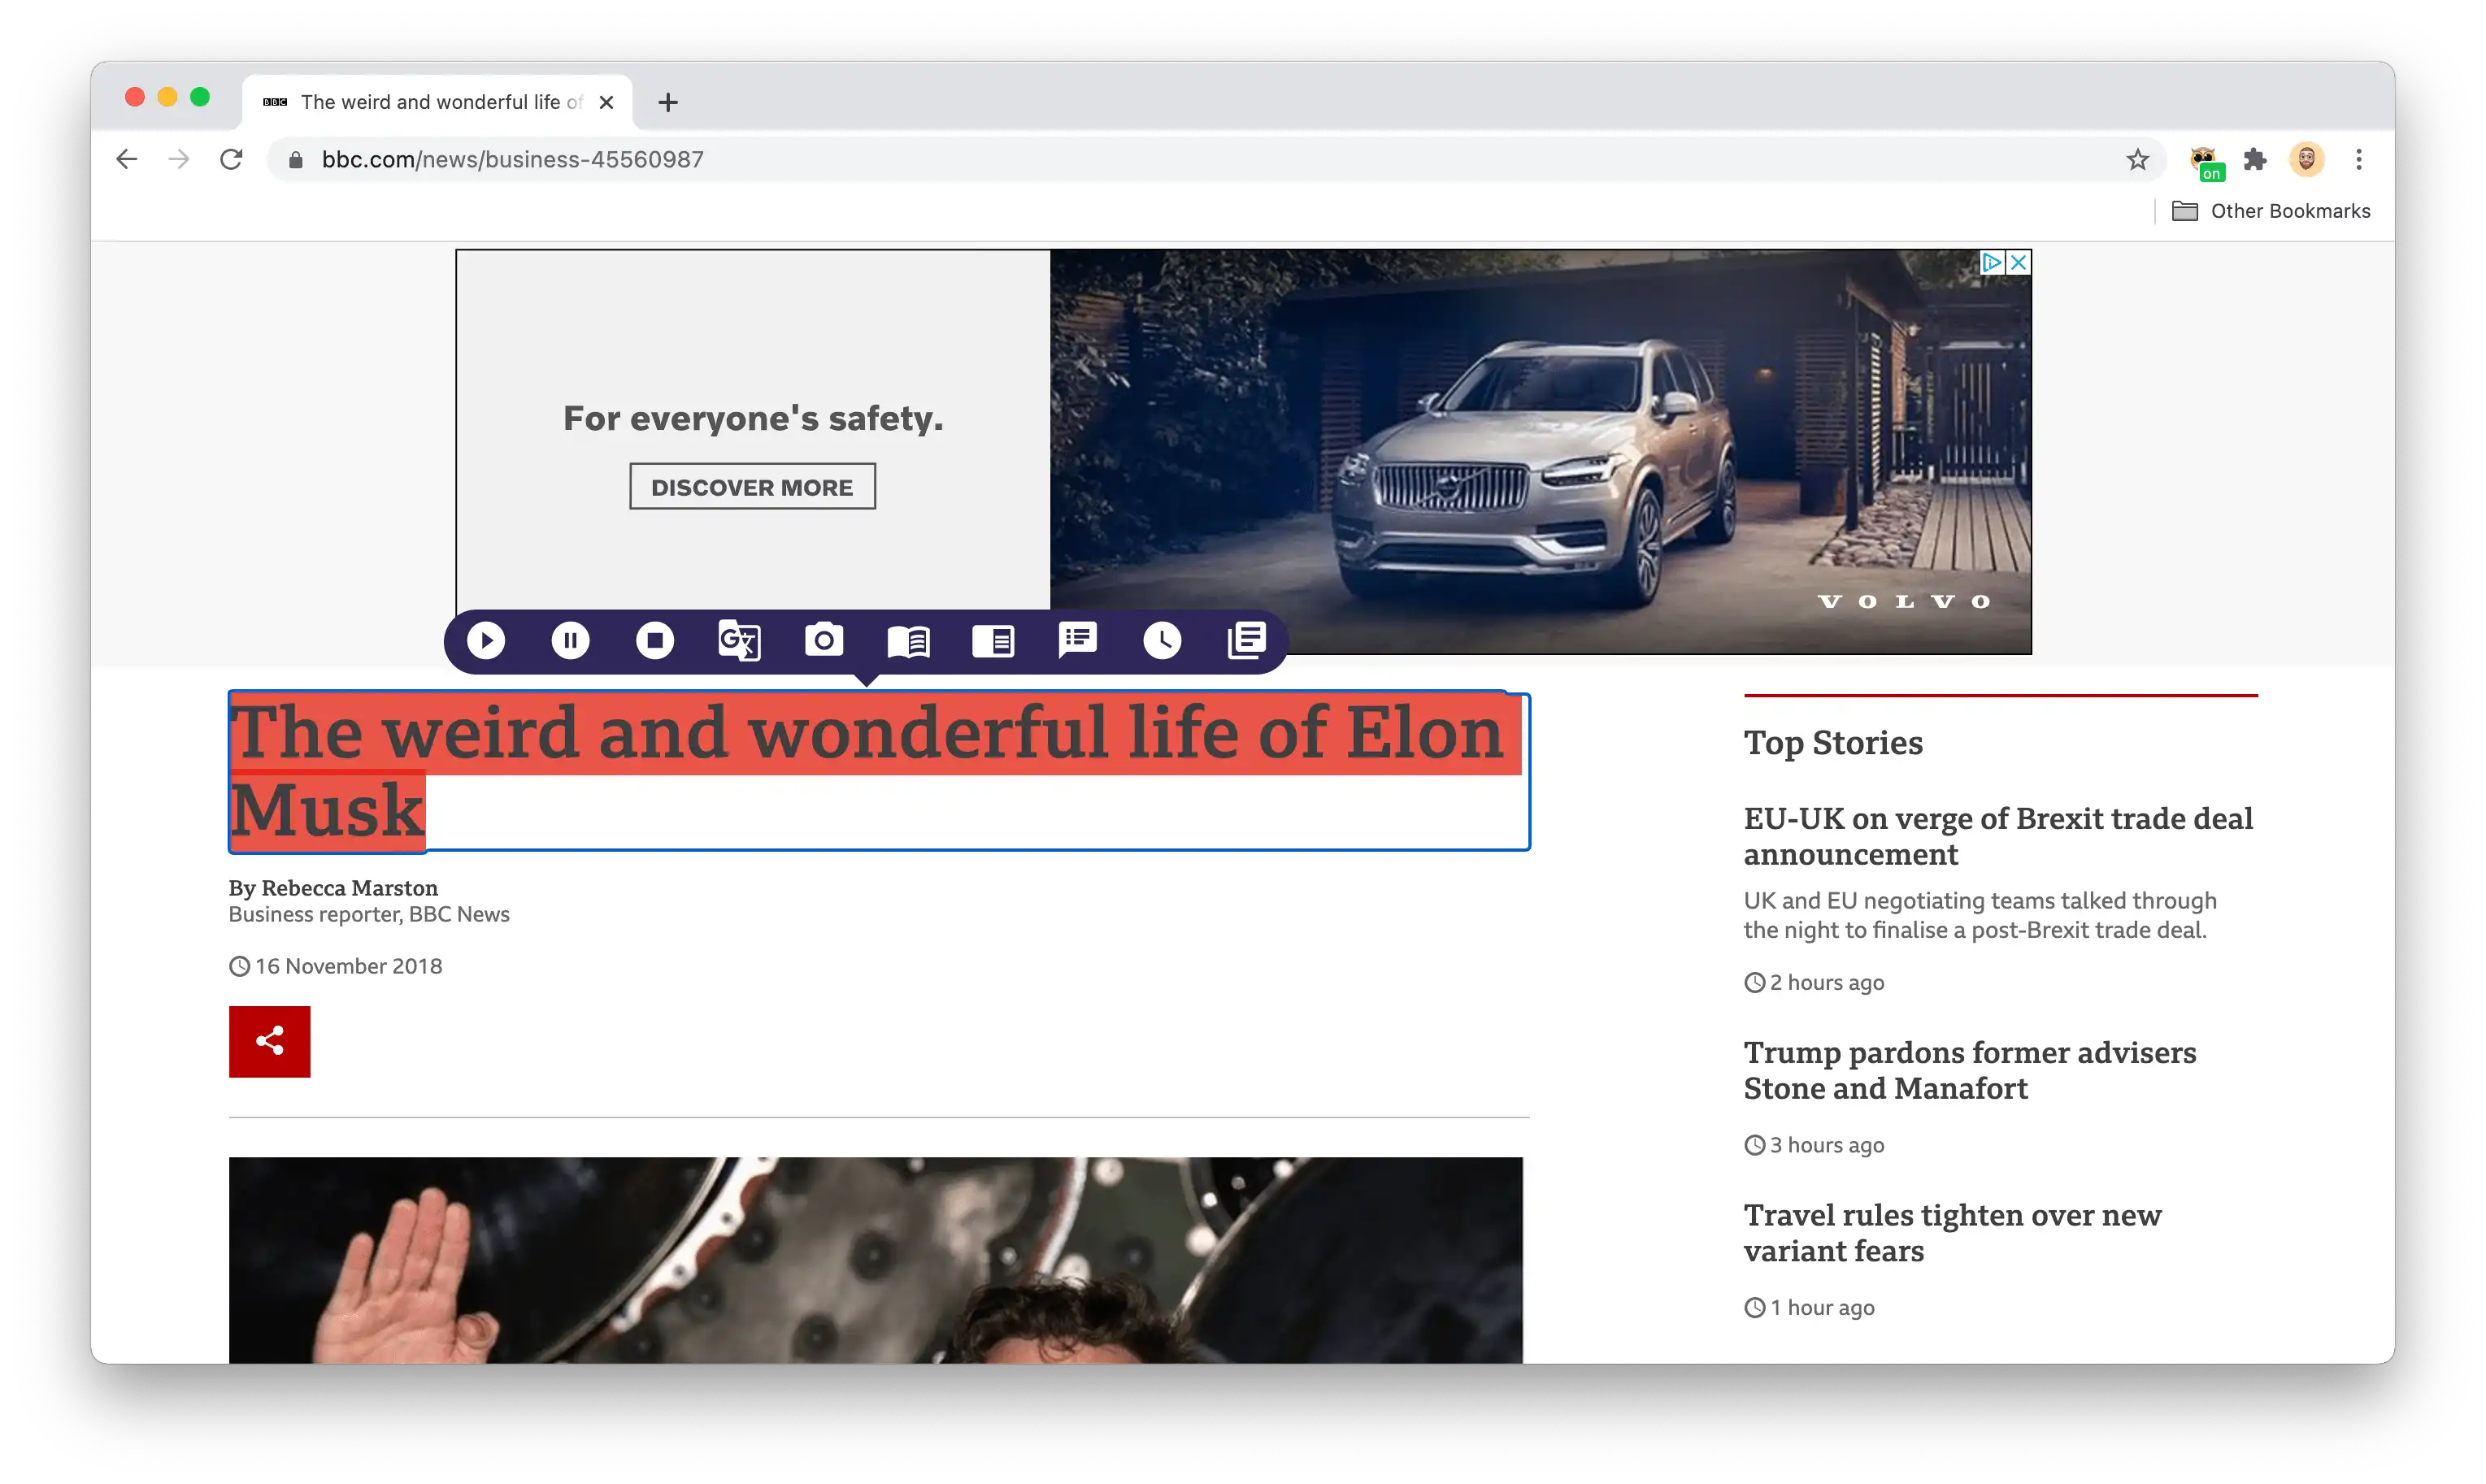Stop the reading in the floating toolbar
The image size is (2486, 1484).
(x=655, y=640)
